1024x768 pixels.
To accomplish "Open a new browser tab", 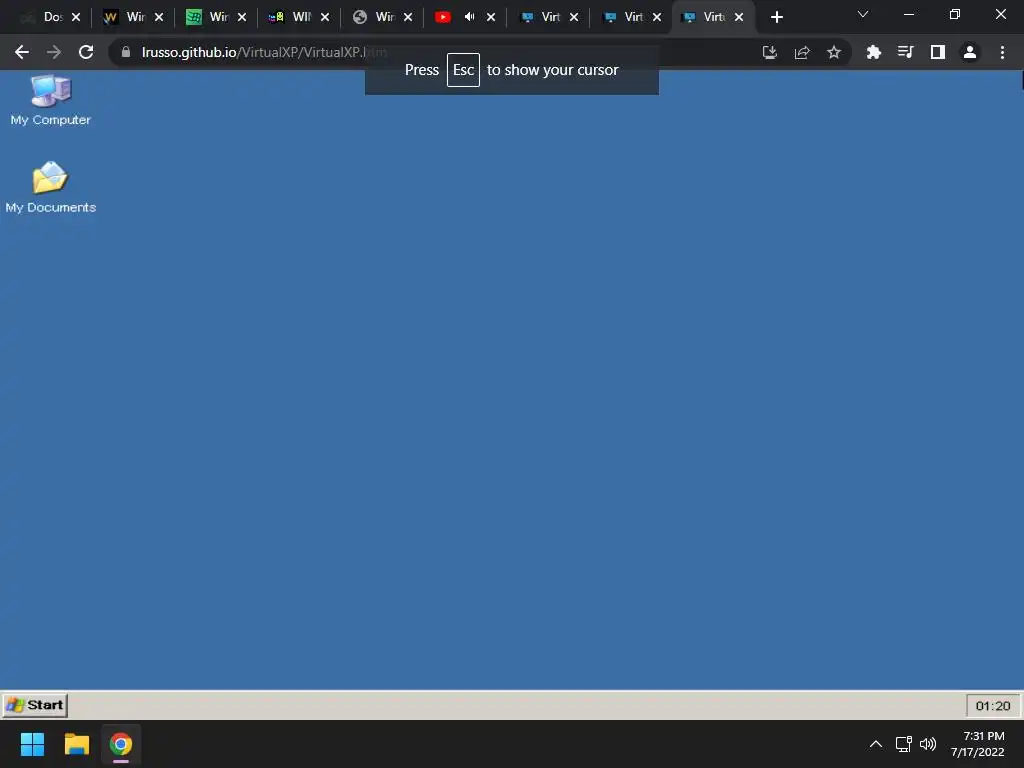I will coord(776,17).
